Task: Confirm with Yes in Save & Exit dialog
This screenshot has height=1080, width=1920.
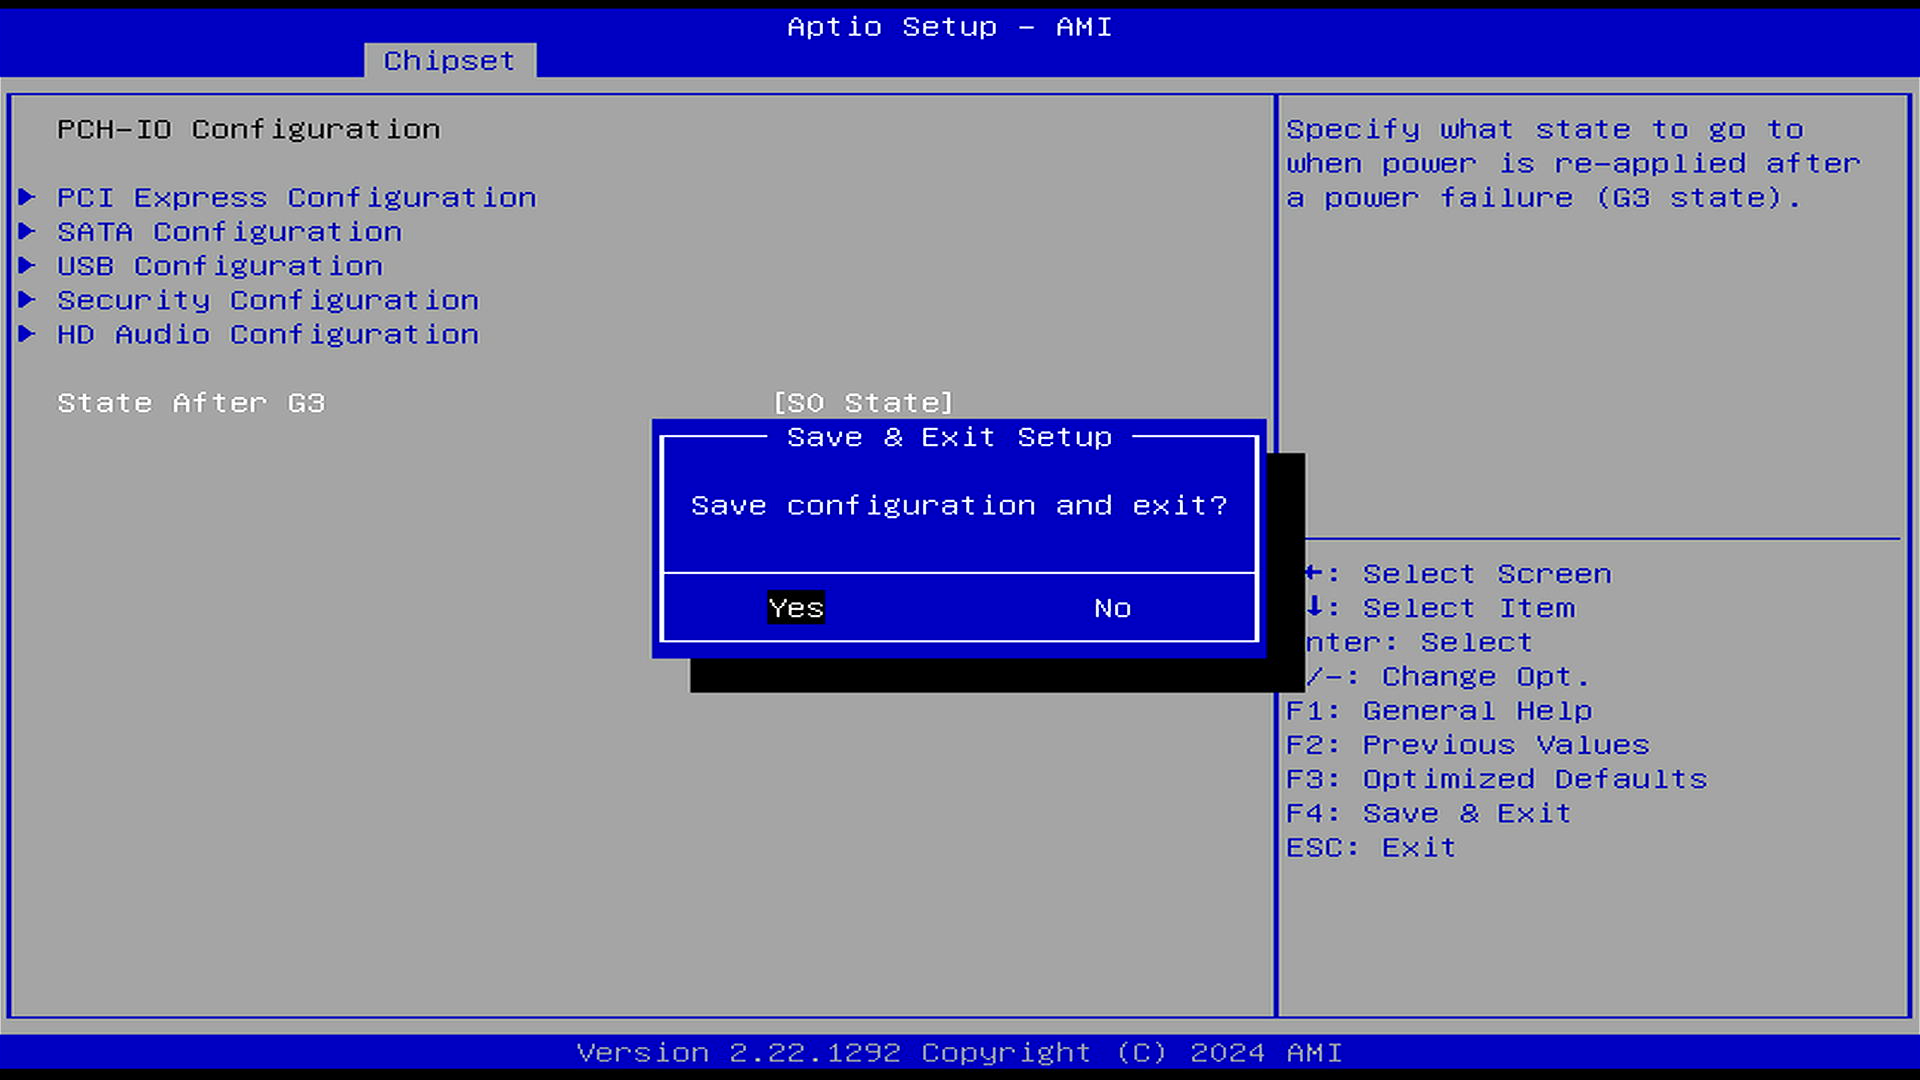Action: point(796,608)
